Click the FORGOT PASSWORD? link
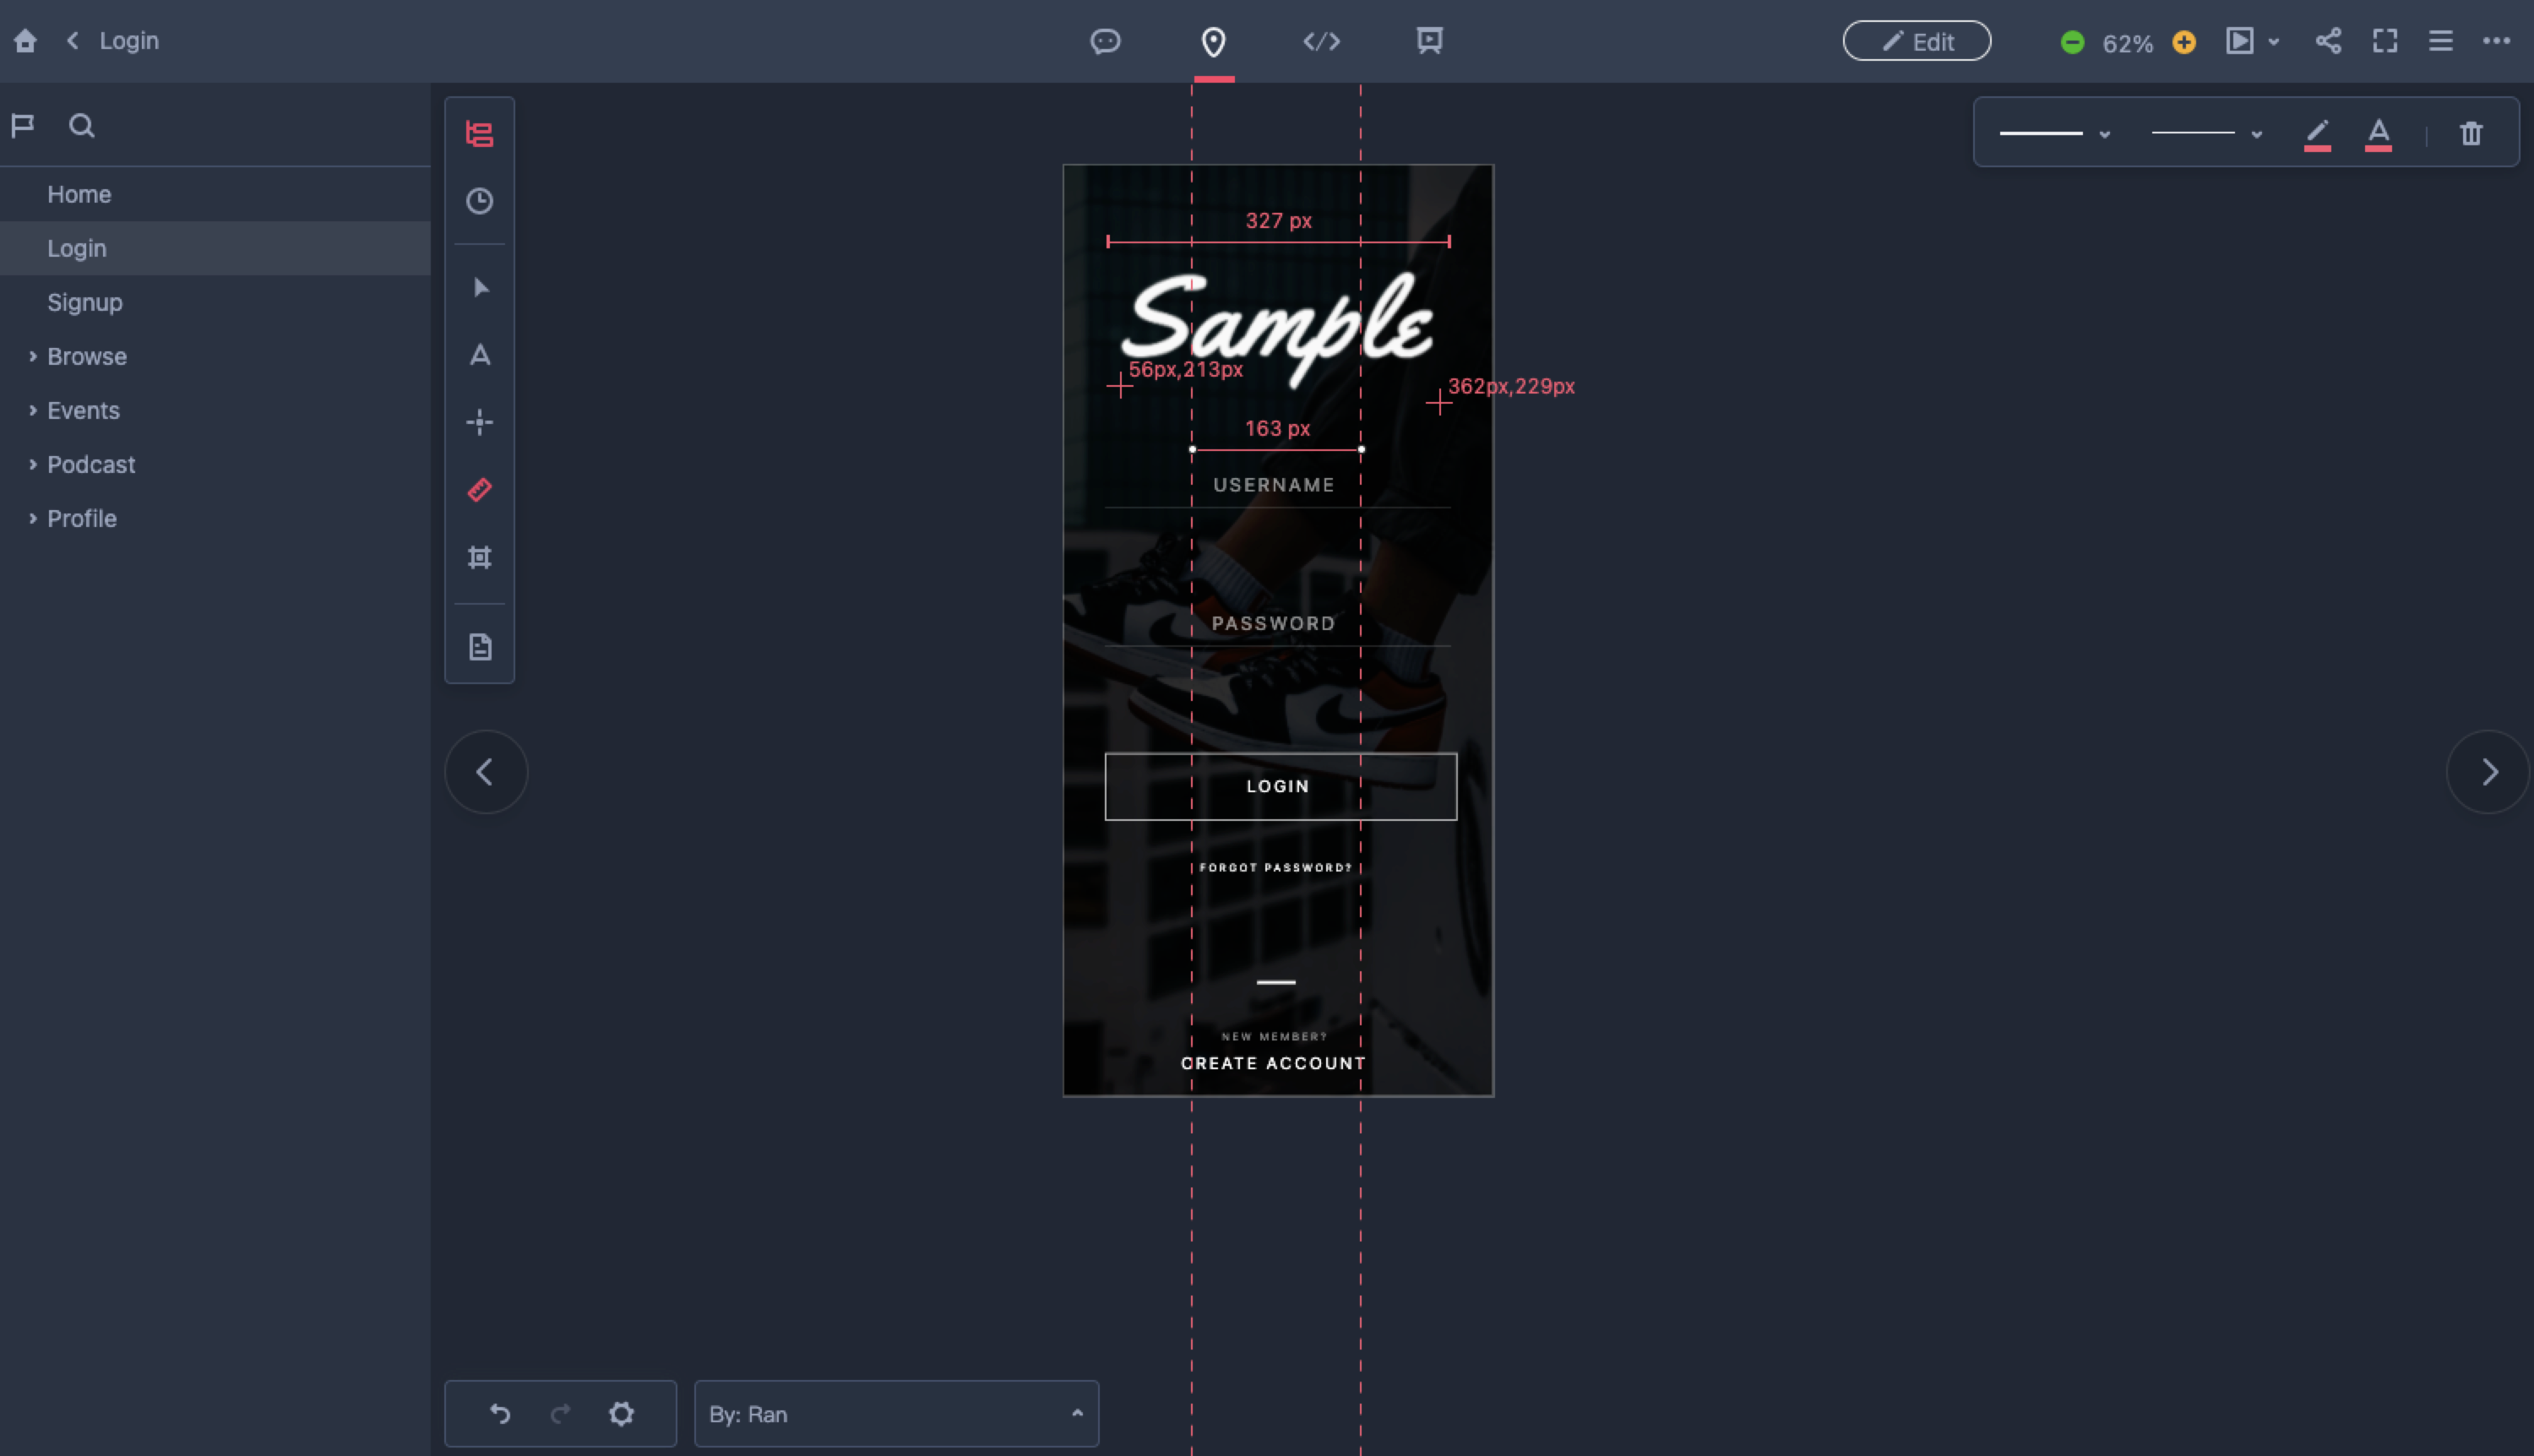The image size is (2534, 1456). (x=1275, y=868)
